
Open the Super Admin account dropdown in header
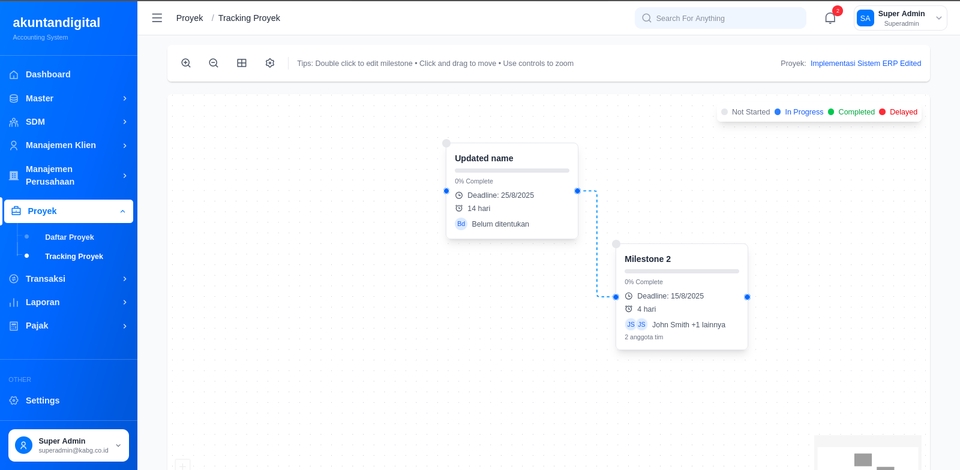900,18
